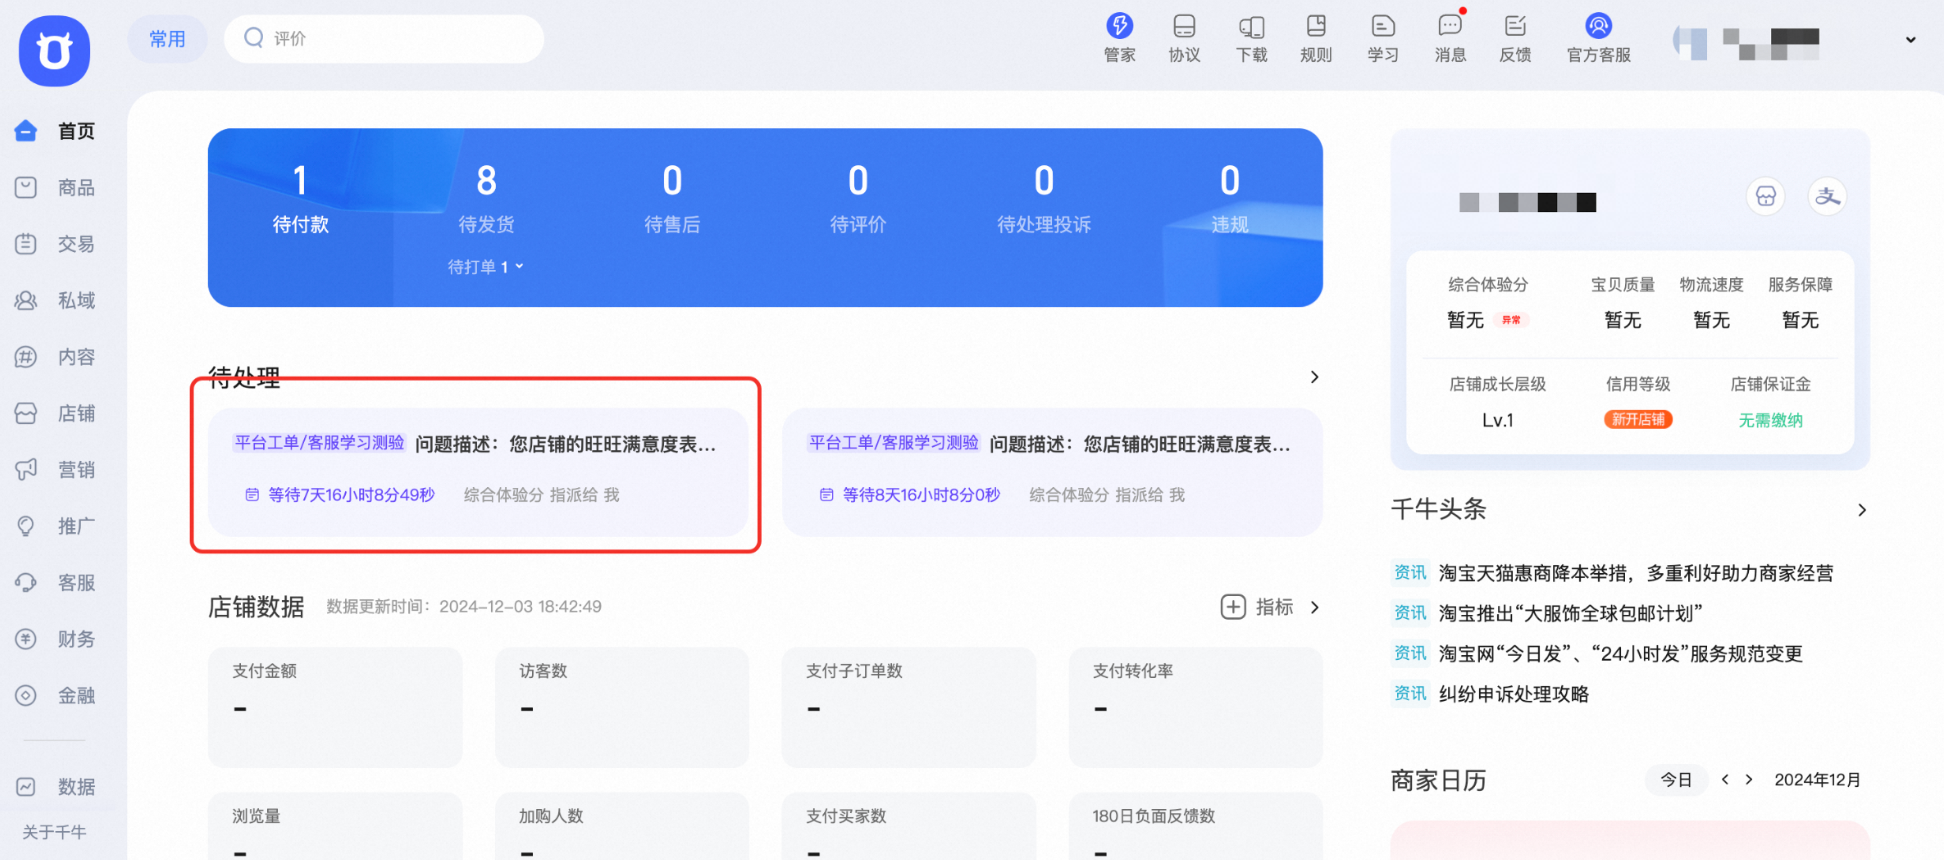
Task: Open news 淘宝推出大服饰全球包邮计划
Action: (1570, 613)
